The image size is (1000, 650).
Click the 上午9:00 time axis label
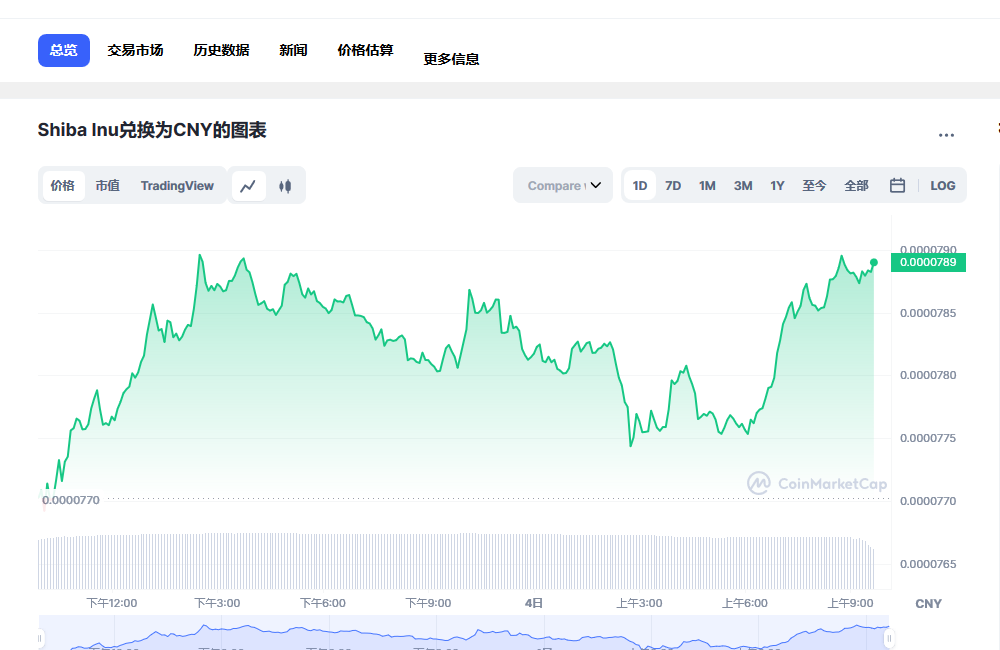point(850,603)
